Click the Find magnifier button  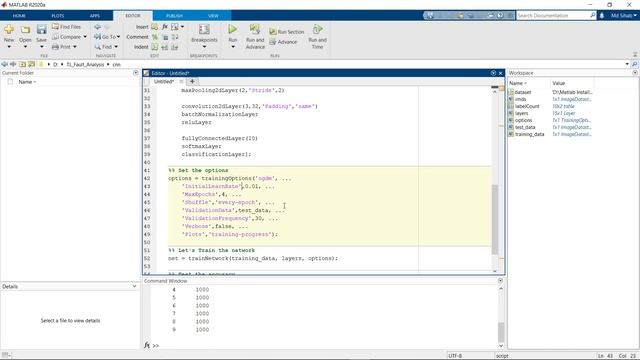106,47
